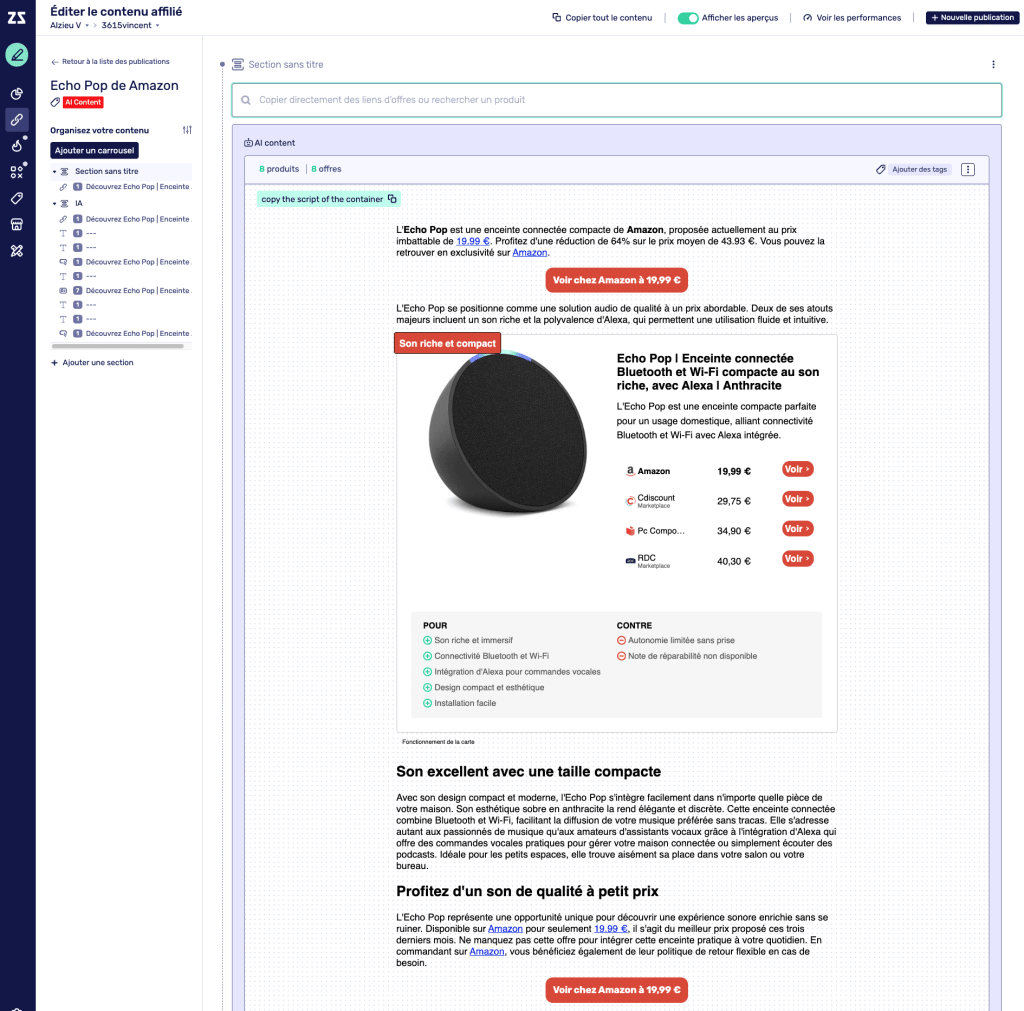
Task: Click the Nouvelle publication button
Action: point(972,18)
